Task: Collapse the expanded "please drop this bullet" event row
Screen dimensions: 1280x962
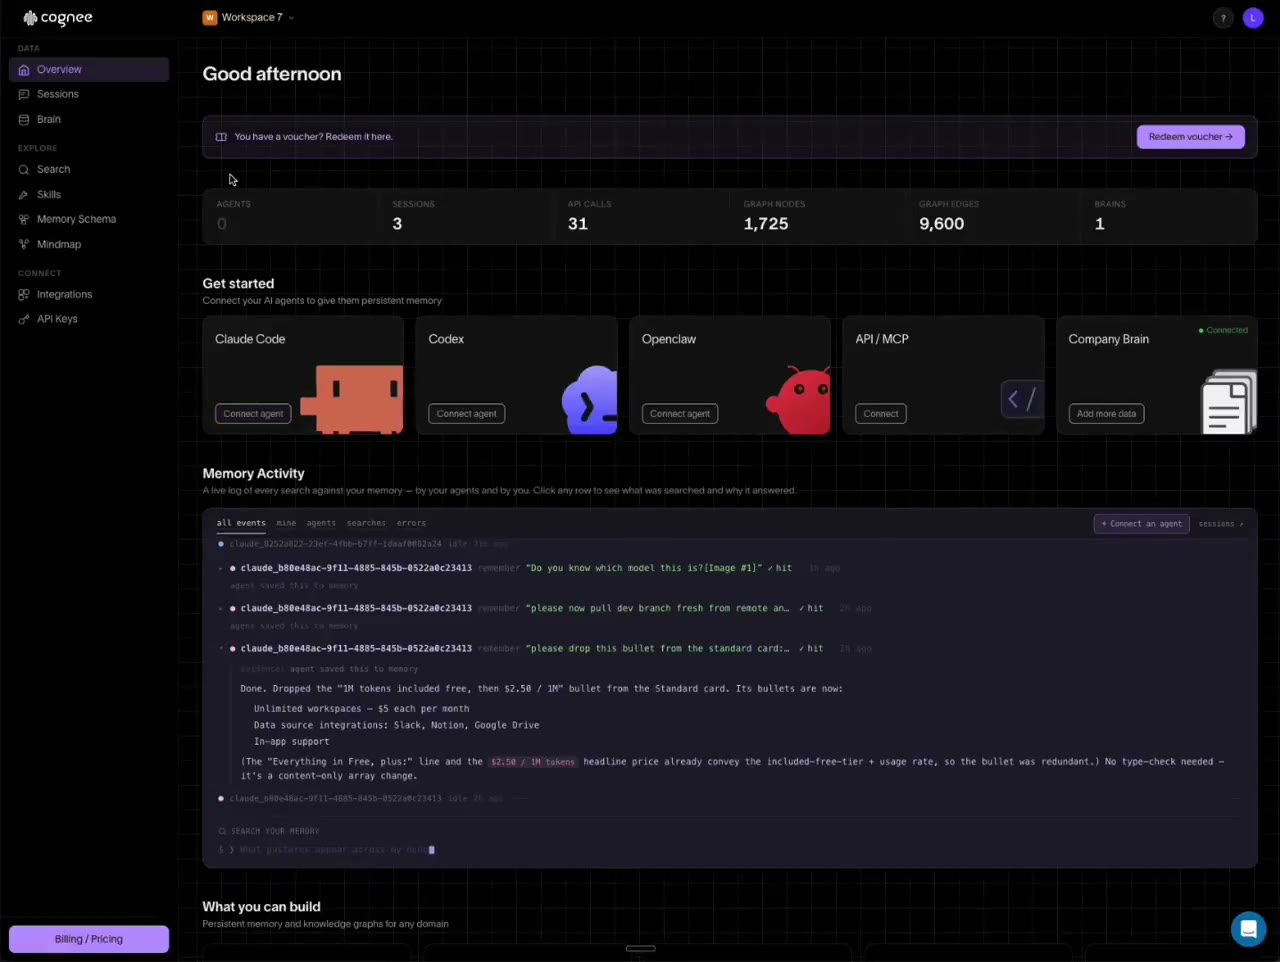Action: (221, 648)
